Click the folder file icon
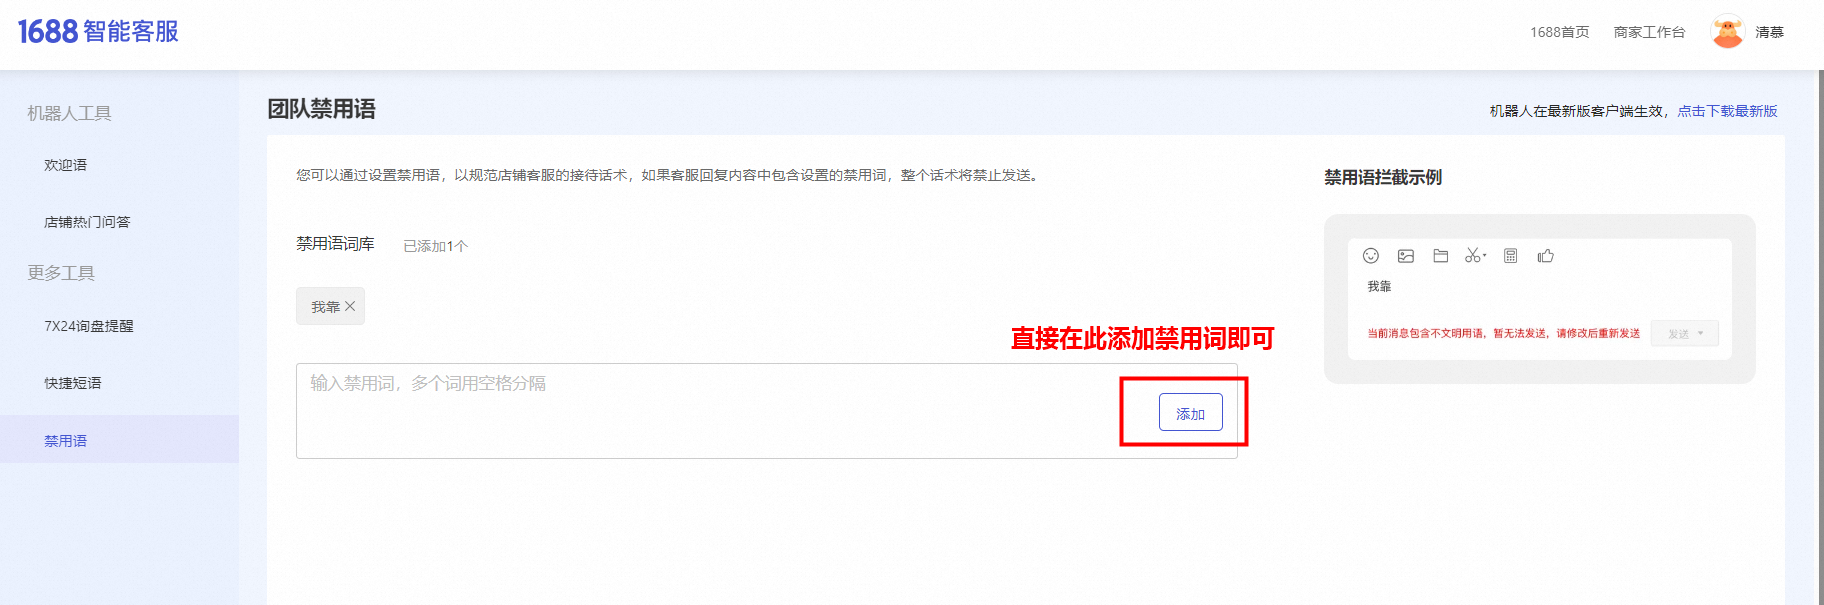This screenshot has width=1824, height=605. [1441, 256]
